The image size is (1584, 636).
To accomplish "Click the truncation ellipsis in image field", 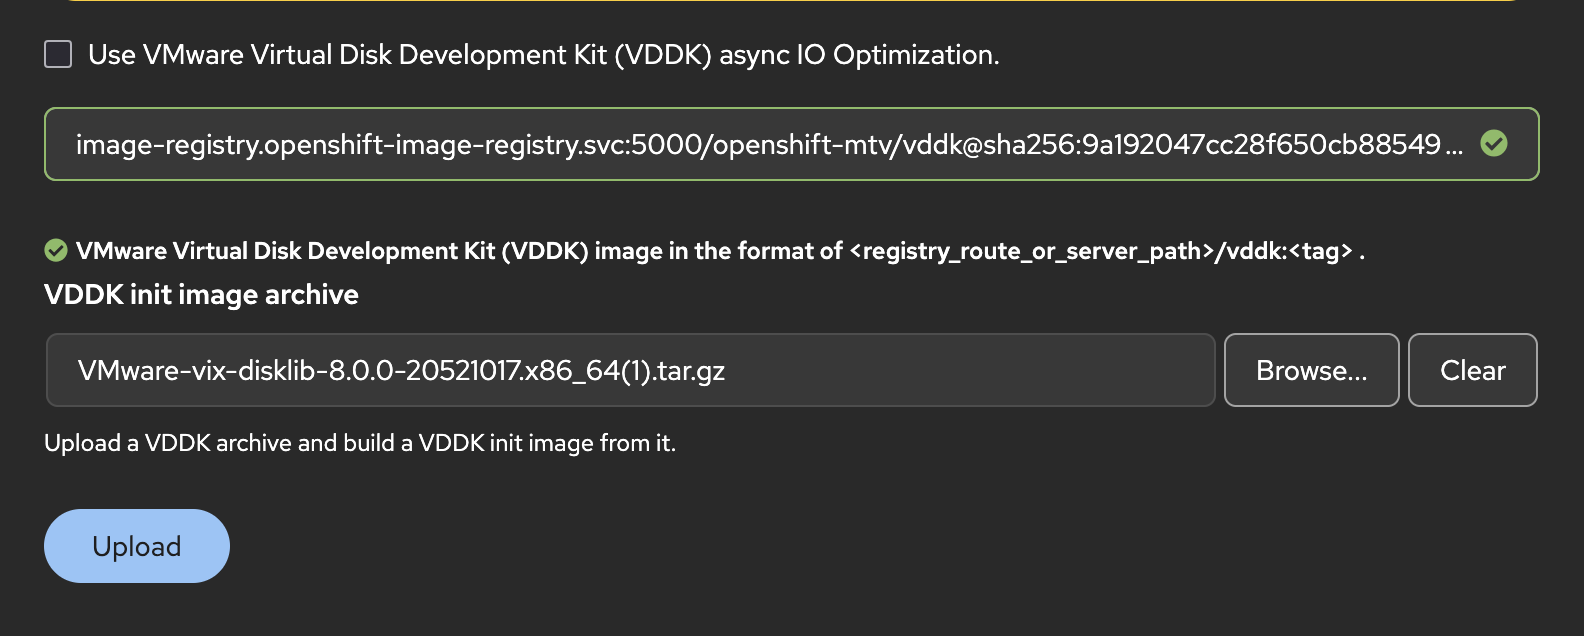I will click(x=1454, y=148).
